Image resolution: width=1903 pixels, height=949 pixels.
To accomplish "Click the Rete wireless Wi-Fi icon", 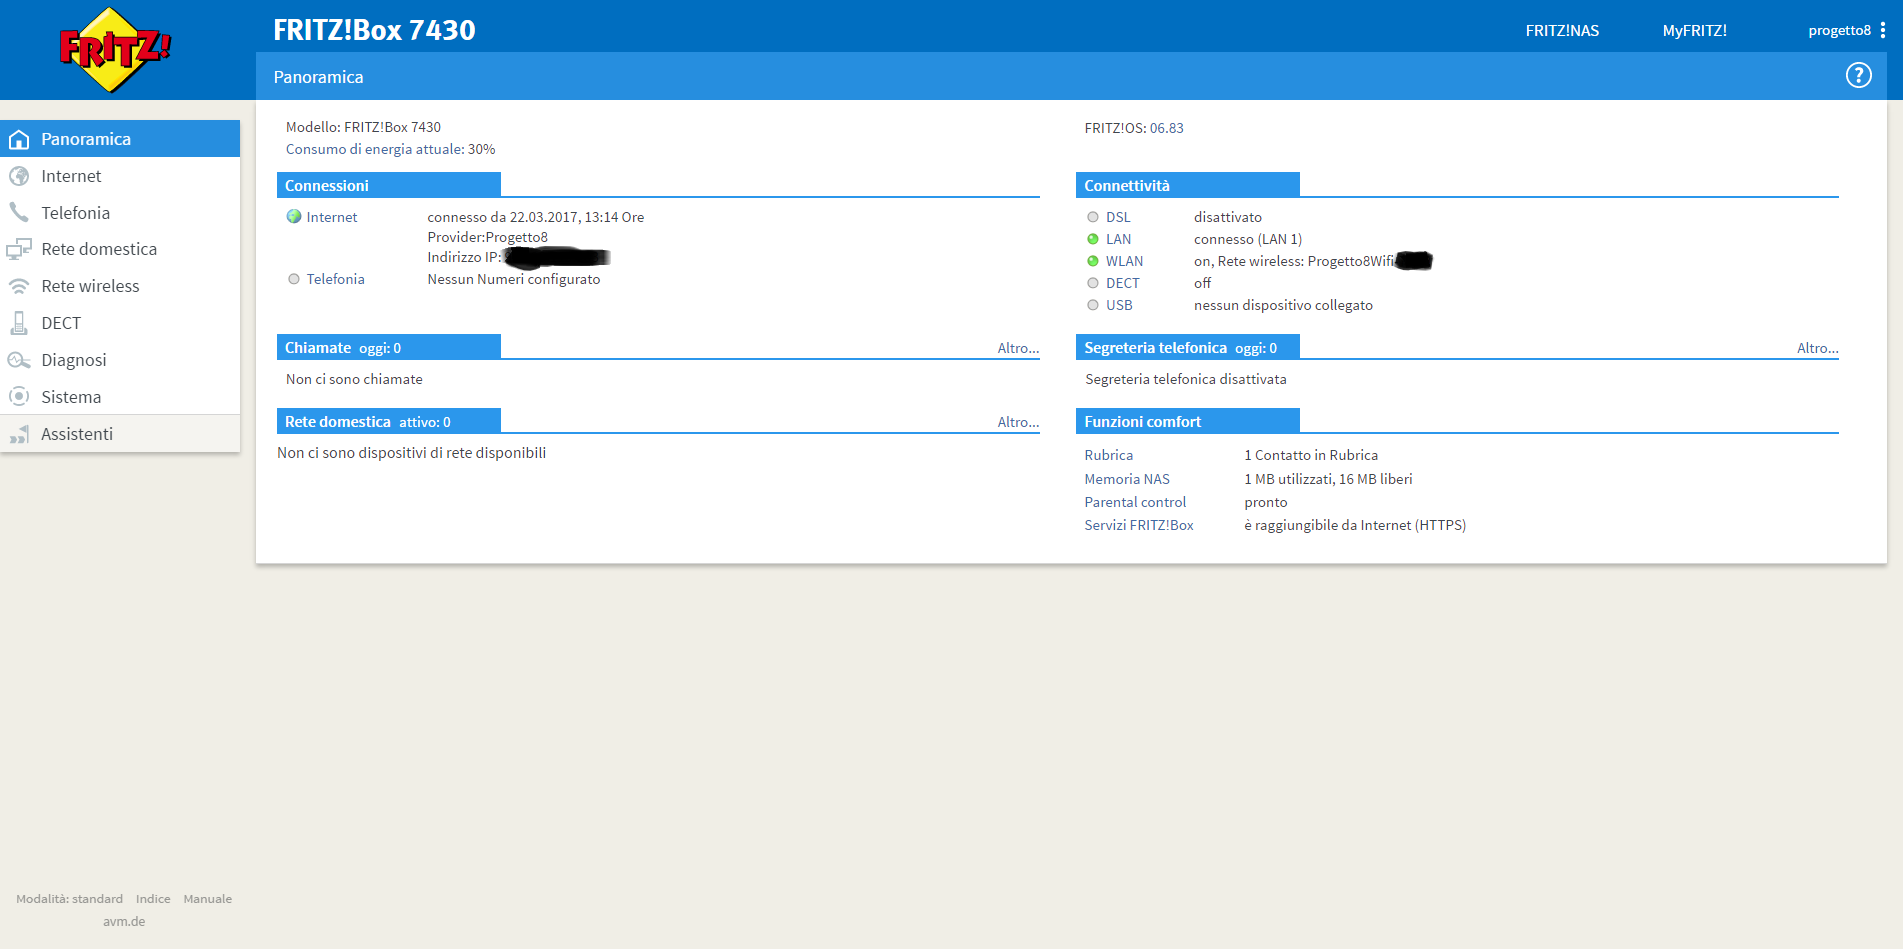I will click(x=19, y=286).
